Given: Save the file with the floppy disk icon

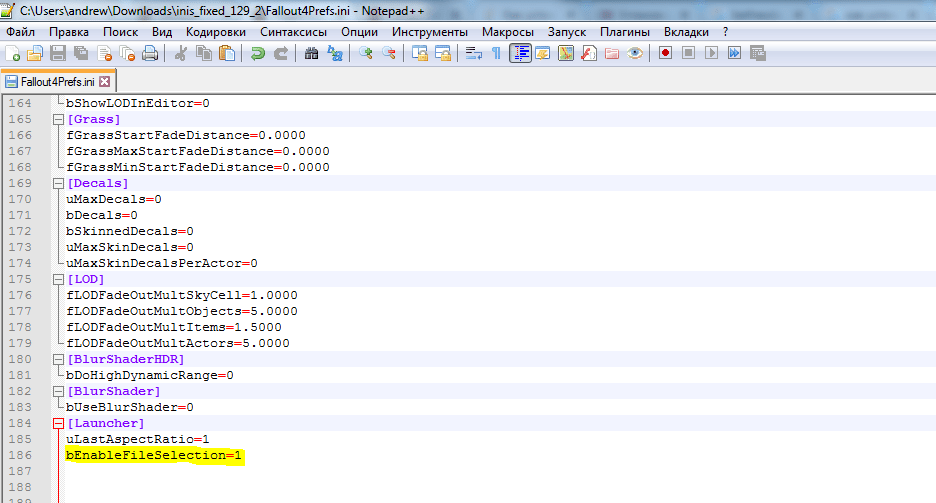Looking at the screenshot, I should coord(58,54).
